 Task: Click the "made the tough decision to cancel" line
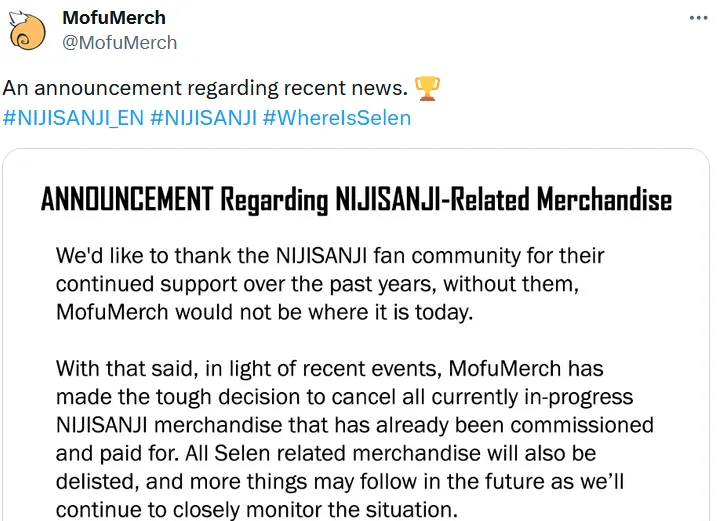click(344, 397)
